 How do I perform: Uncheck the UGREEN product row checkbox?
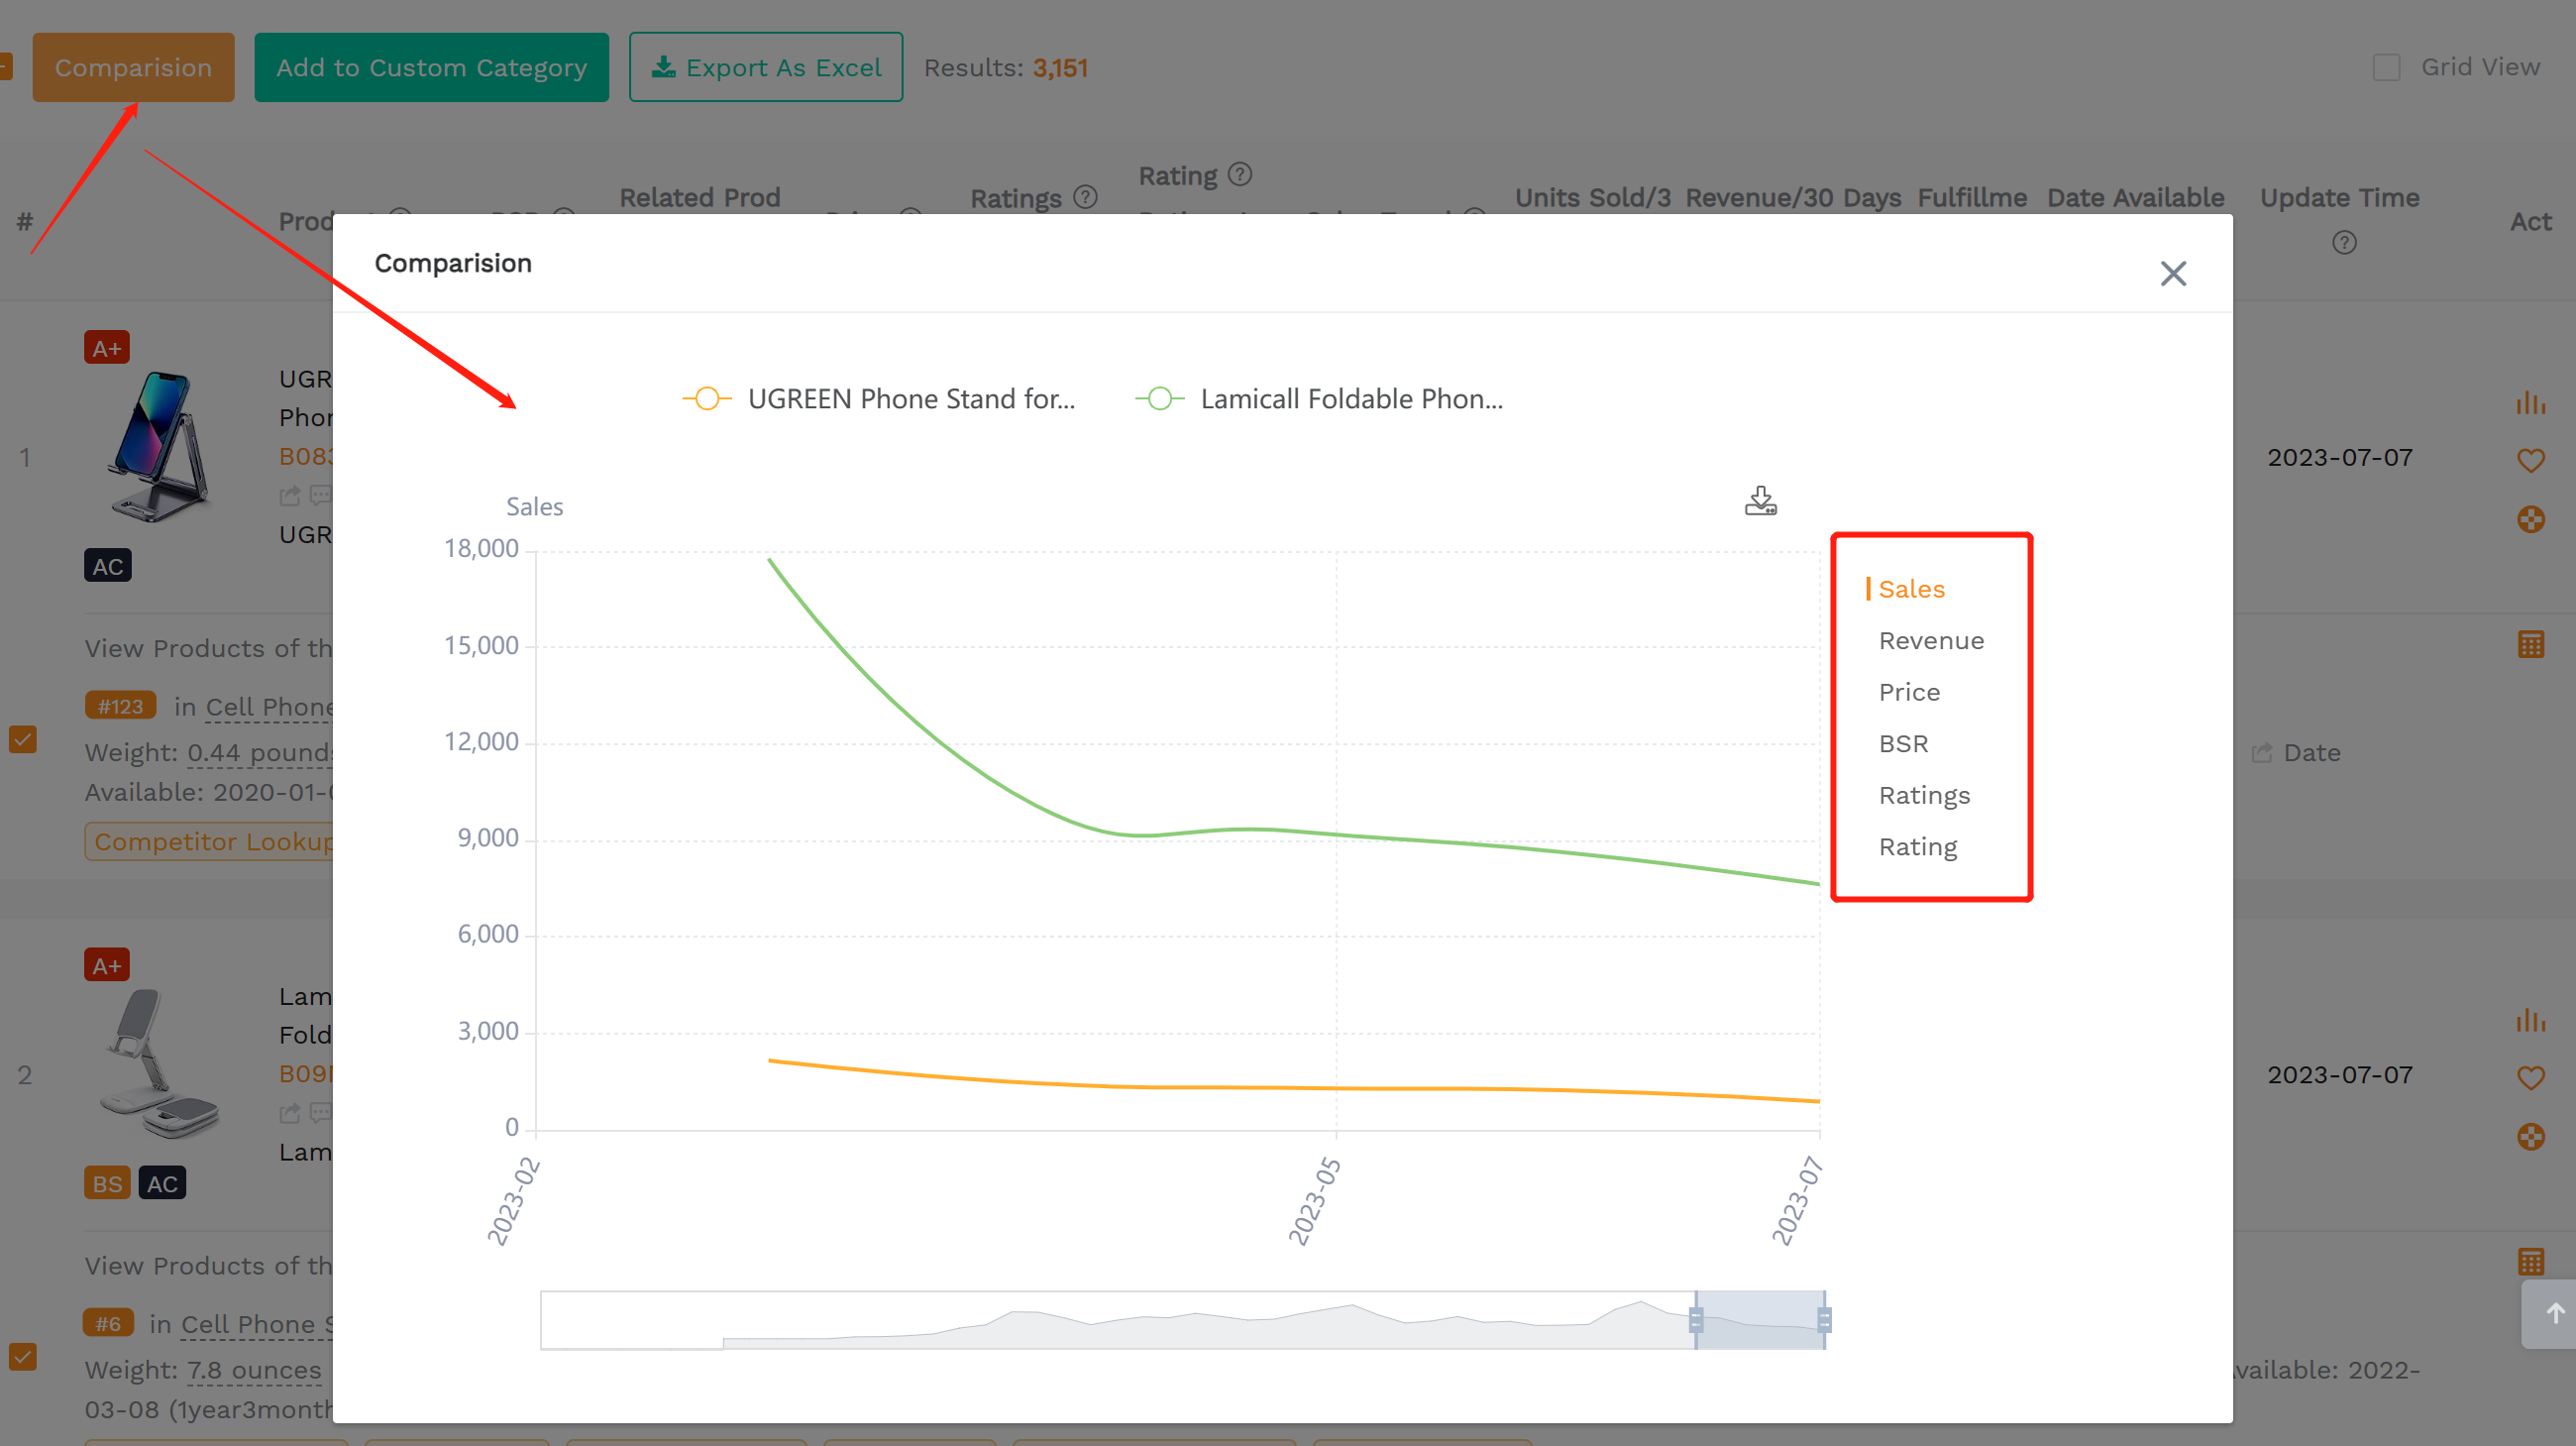[x=23, y=739]
